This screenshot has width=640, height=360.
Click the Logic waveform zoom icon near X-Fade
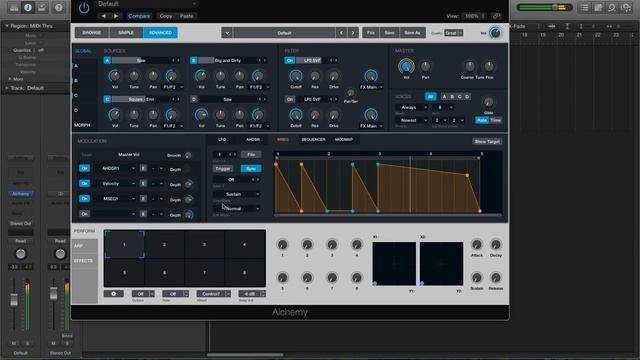coord(551,26)
